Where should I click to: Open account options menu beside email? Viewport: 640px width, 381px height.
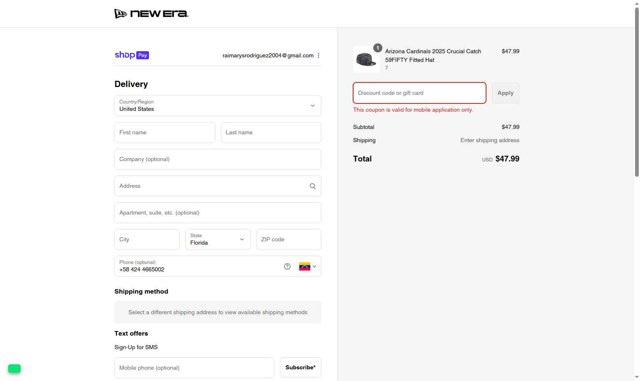tap(318, 55)
